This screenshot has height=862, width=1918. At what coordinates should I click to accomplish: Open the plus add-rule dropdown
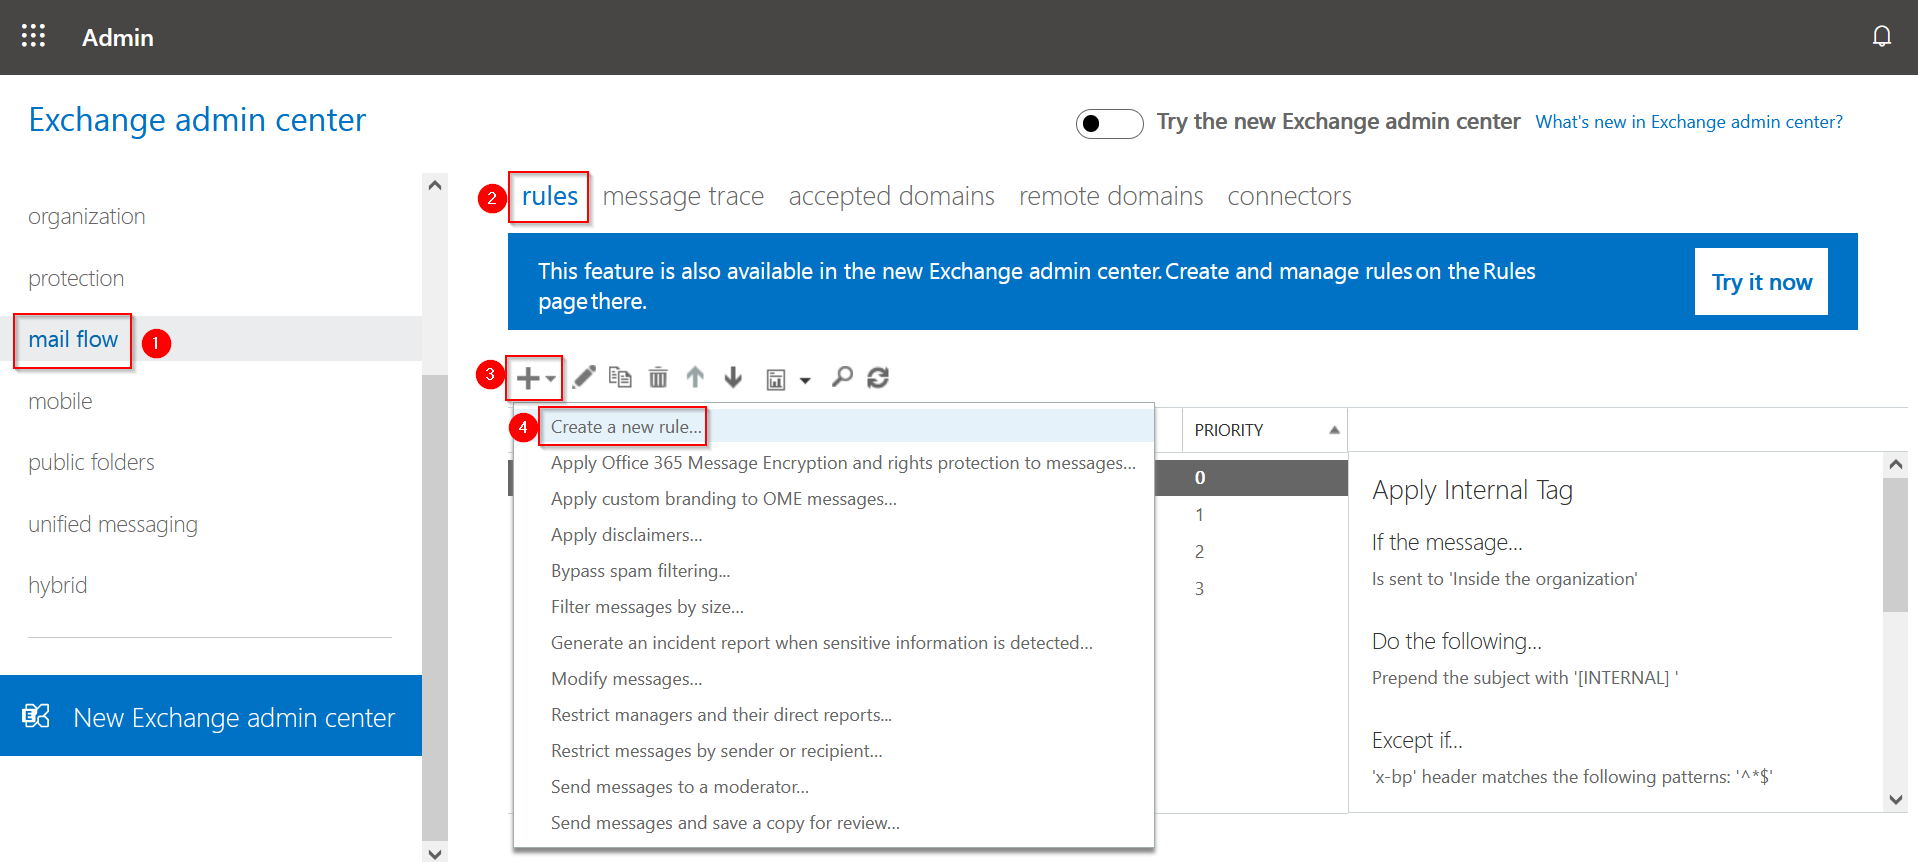535,378
